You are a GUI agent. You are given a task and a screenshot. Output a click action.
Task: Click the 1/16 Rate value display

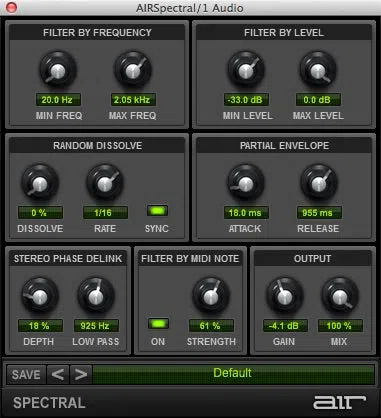pyautogui.click(x=105, y=213)
